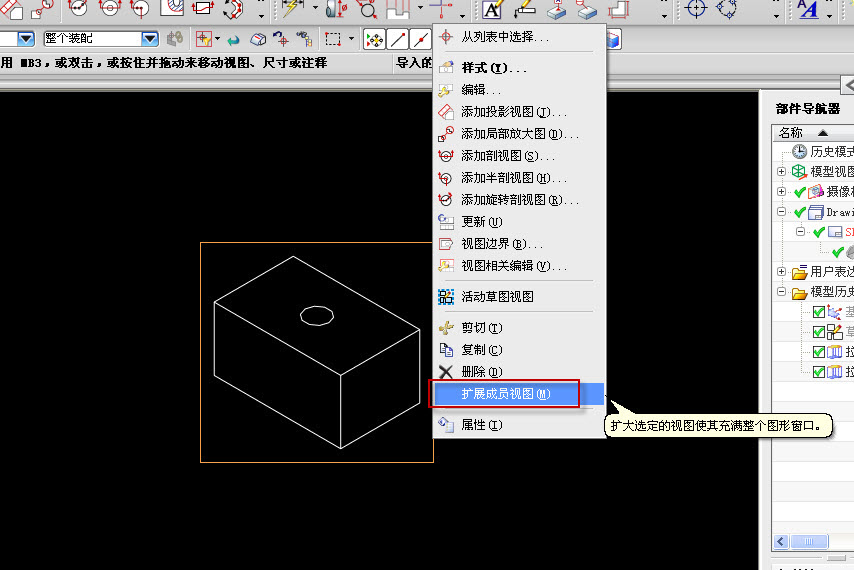Click the 3-point arc dimension tool icon
854x570 pixels.
point(78,8)
